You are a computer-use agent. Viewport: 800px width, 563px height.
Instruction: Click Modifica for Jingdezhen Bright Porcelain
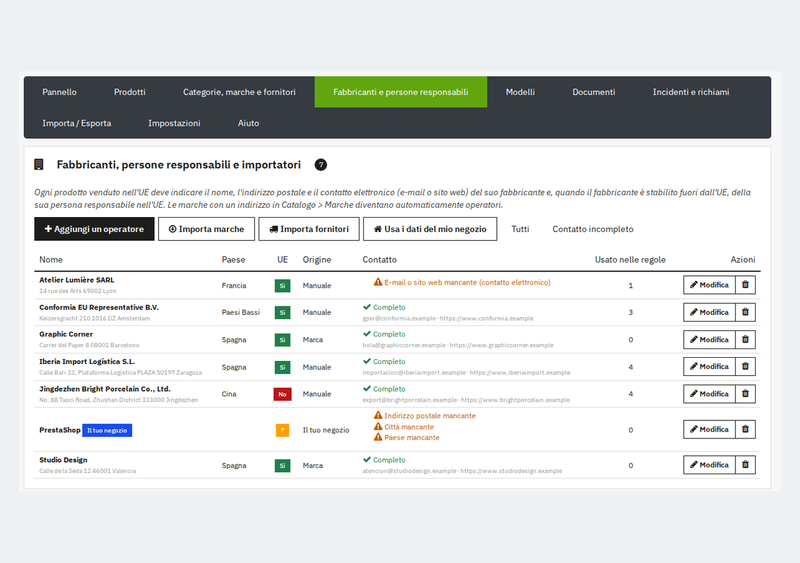coord(709,394)
